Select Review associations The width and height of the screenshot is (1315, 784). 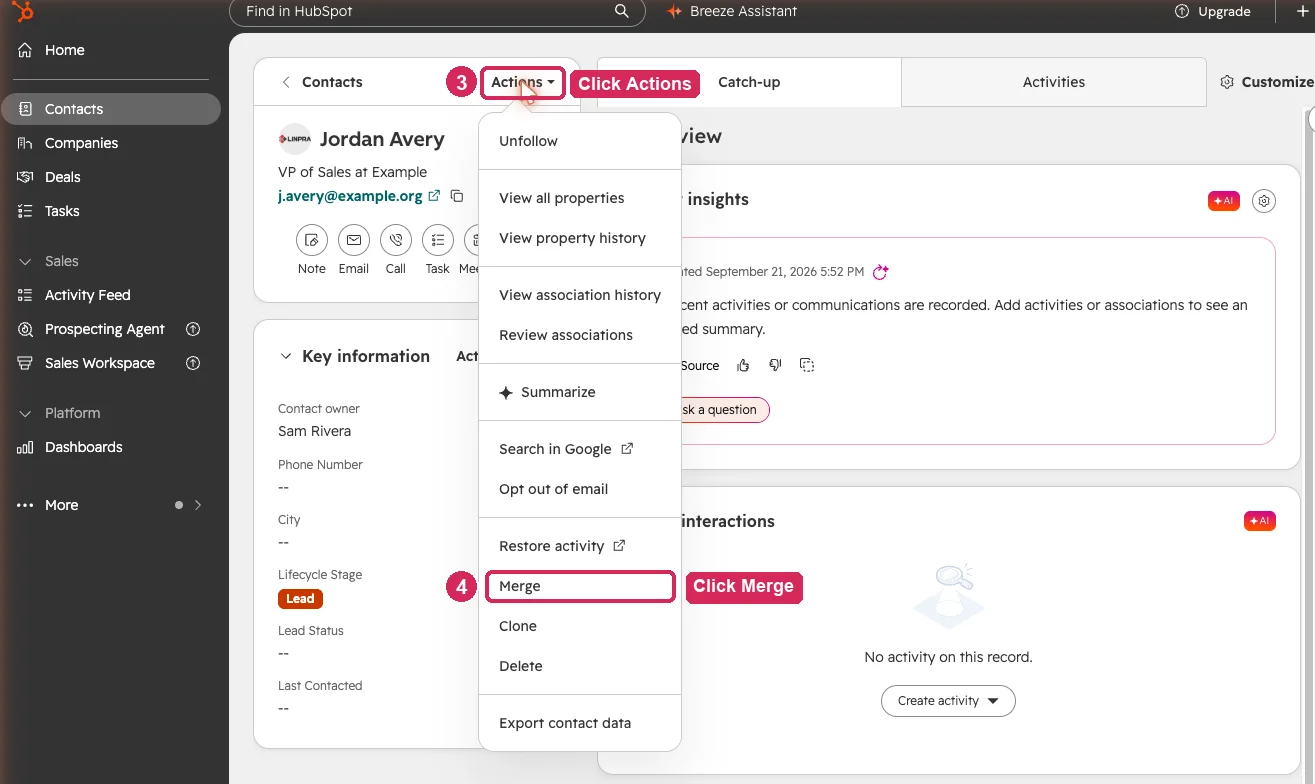click(x=580, y=335)
